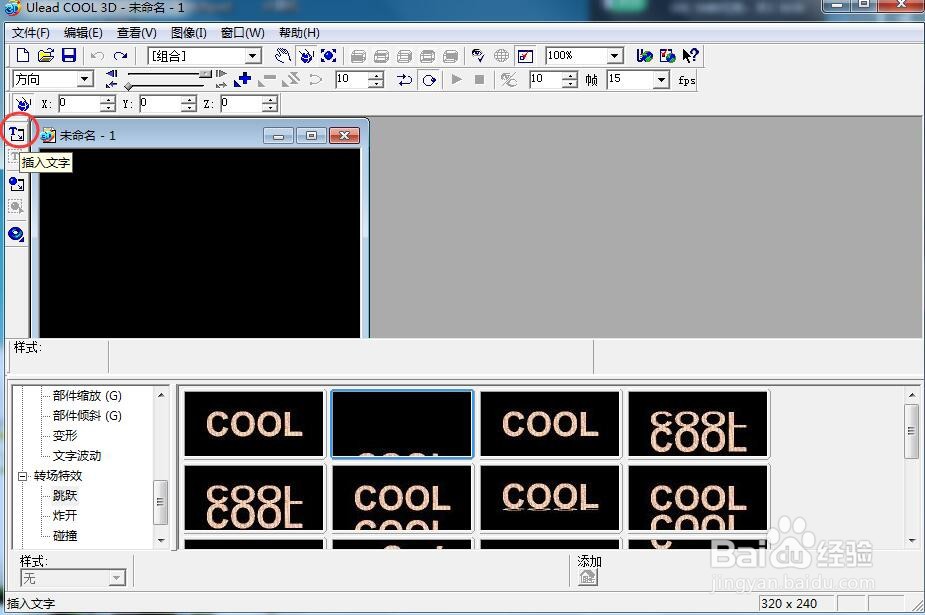Viewport: 925px width, 615px height.
Task: Click the second globe icon beside help
Action: click(x=667, y=56)
